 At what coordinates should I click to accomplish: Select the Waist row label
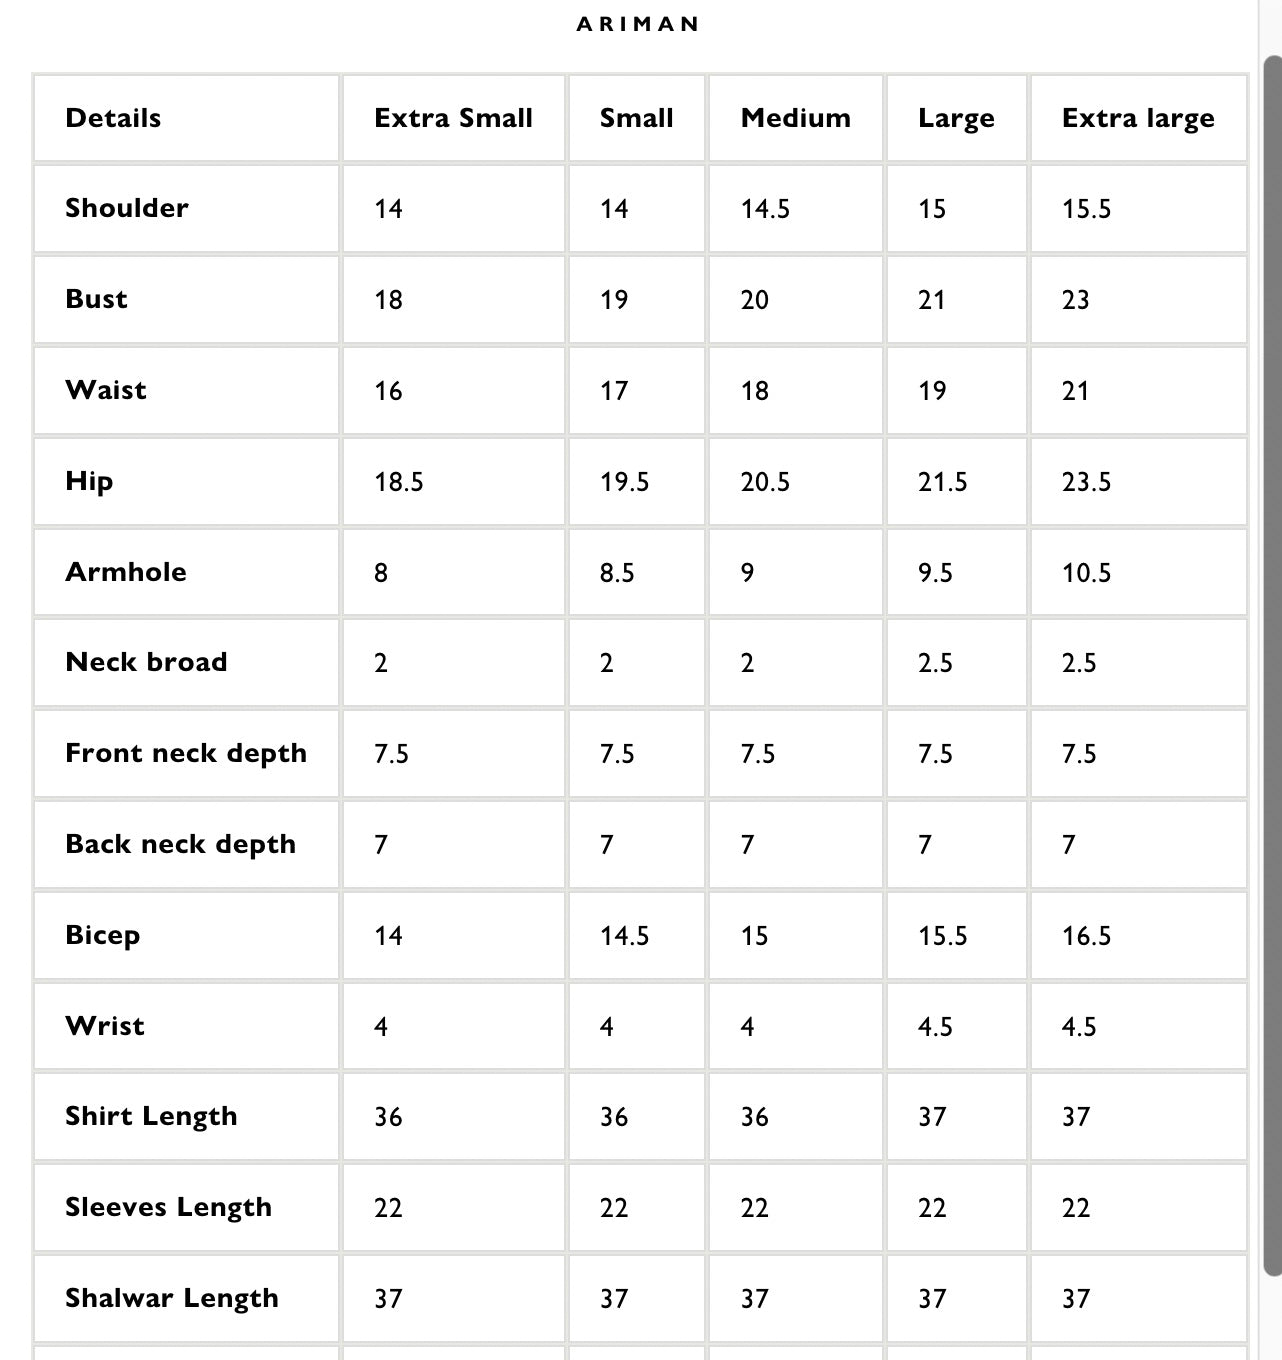(x=106, y=390)
